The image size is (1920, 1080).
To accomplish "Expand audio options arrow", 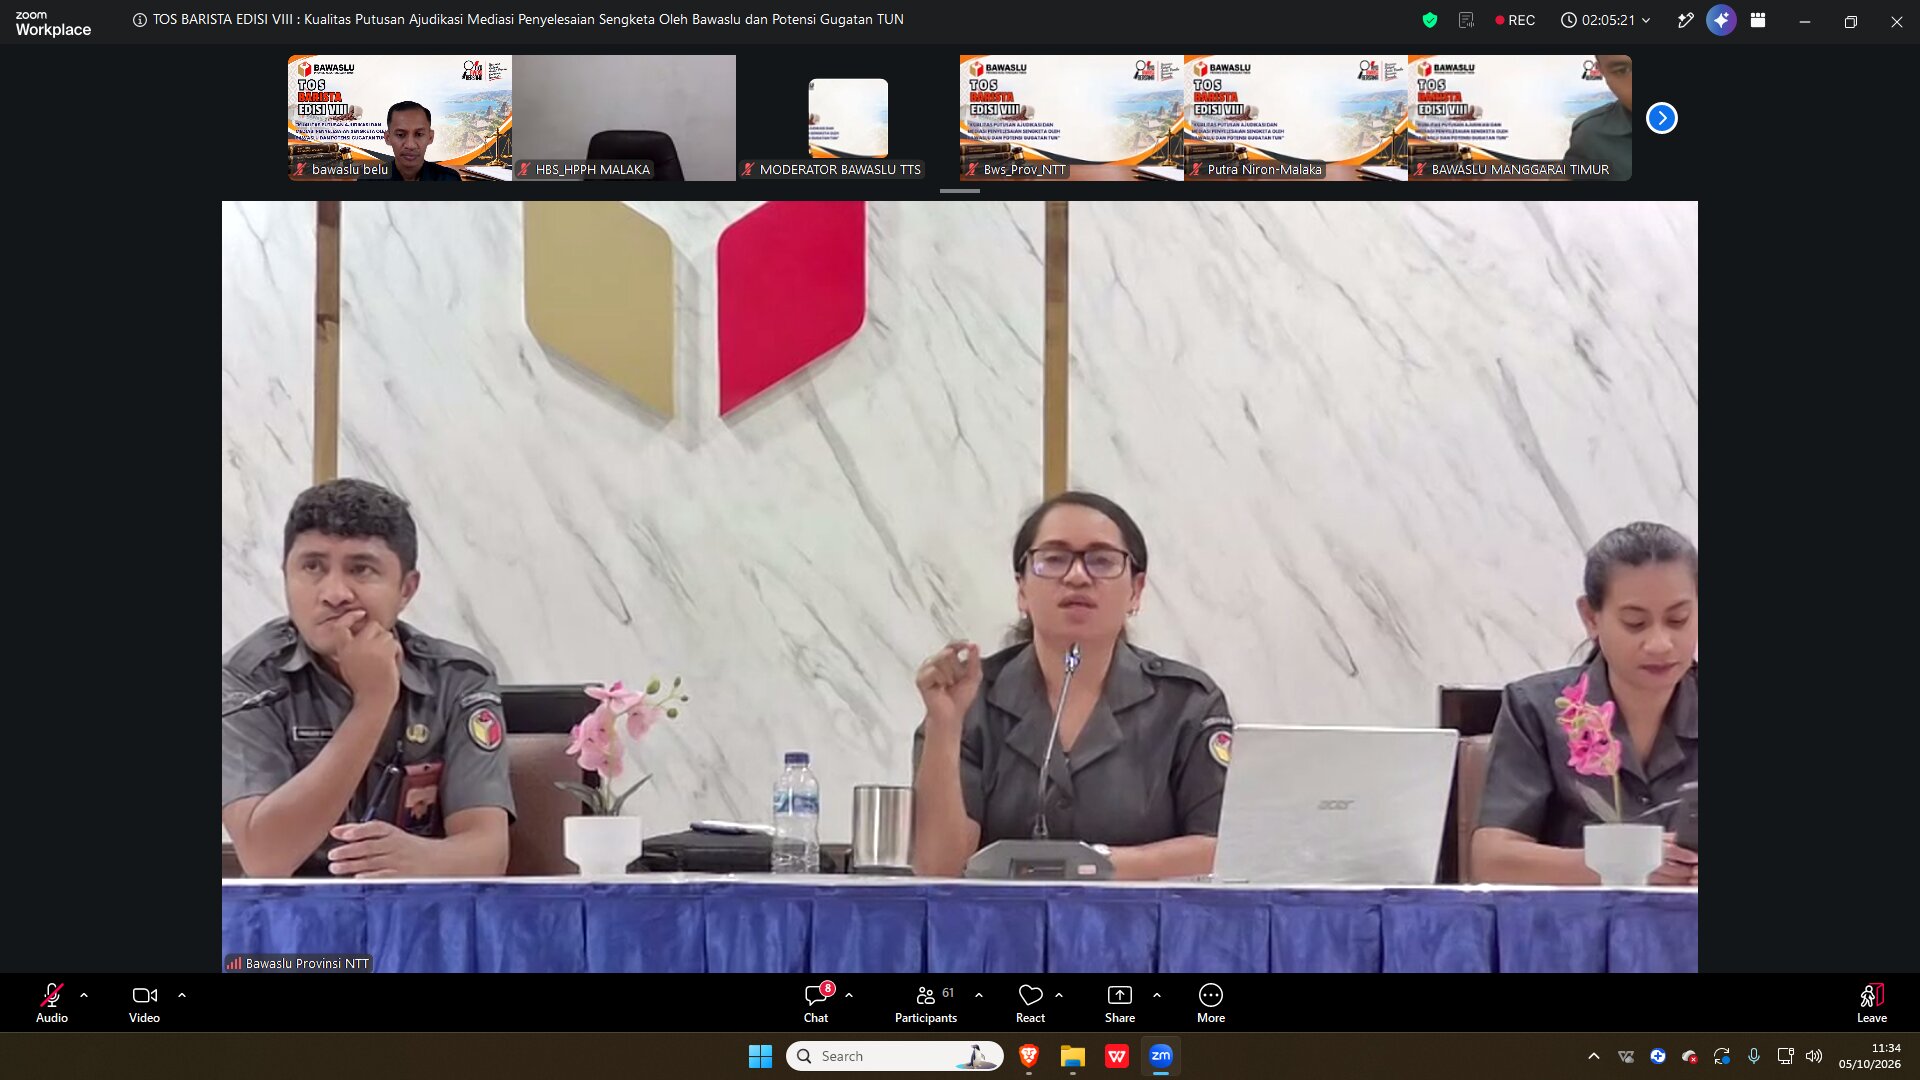I will point(84,995).
